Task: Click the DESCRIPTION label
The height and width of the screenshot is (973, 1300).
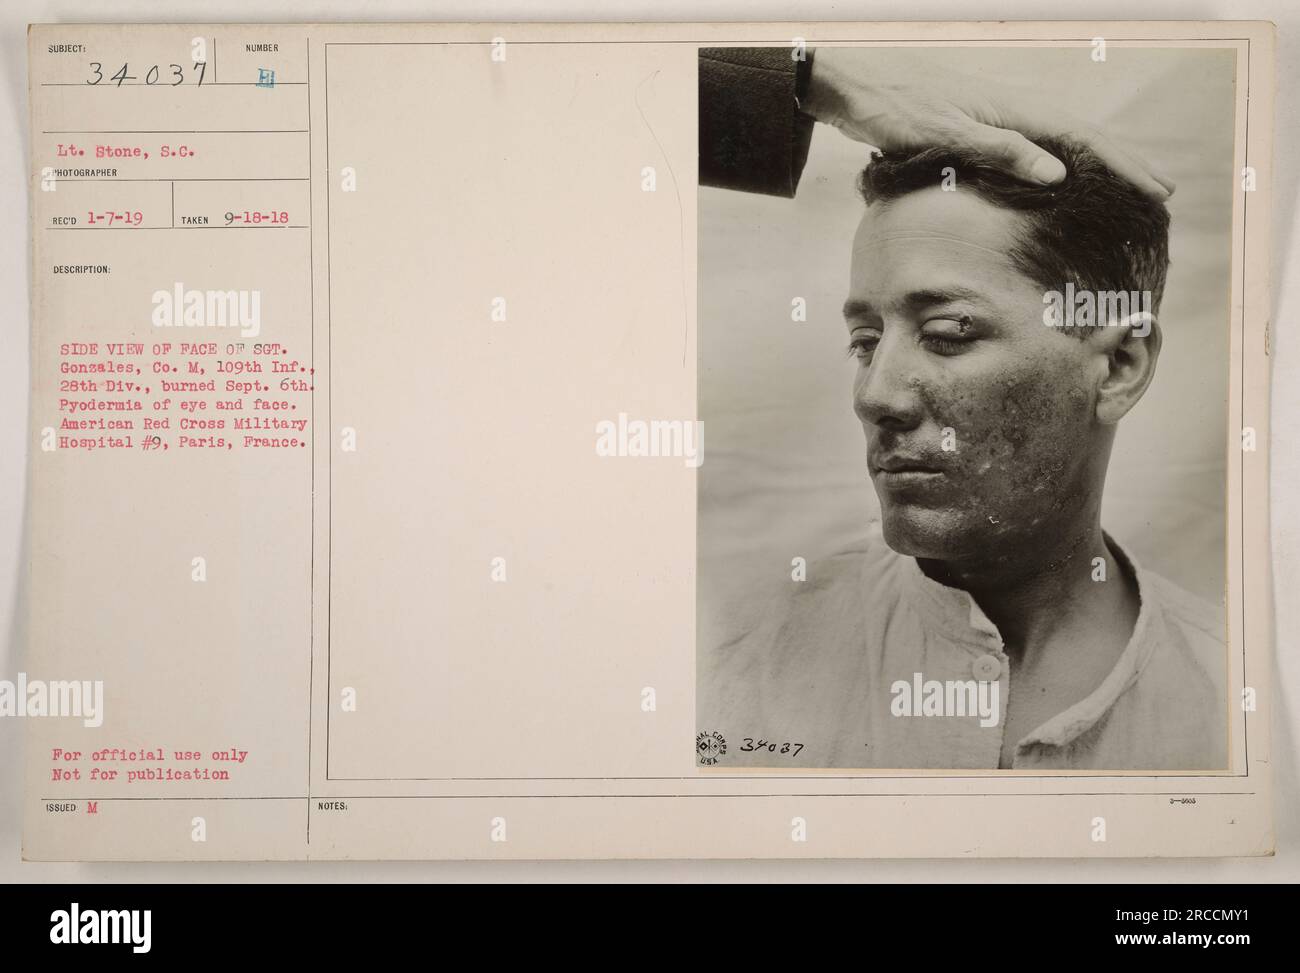Action: [81, 269]
